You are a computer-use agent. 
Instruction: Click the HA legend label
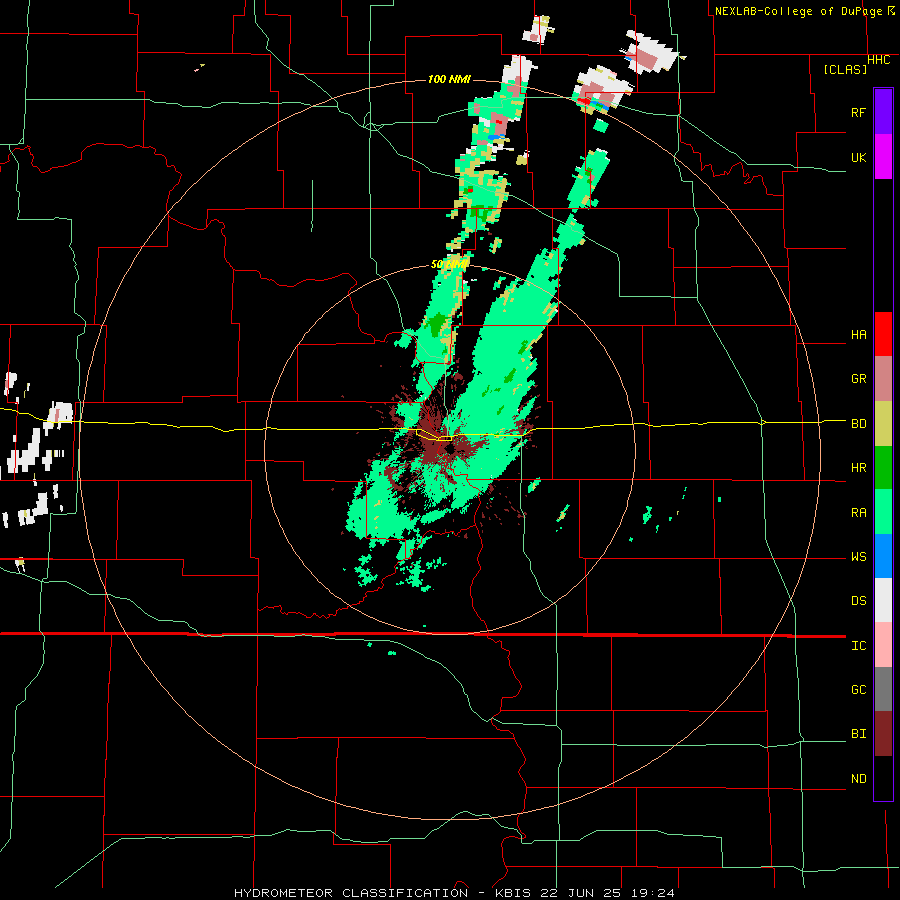[858, 335]
